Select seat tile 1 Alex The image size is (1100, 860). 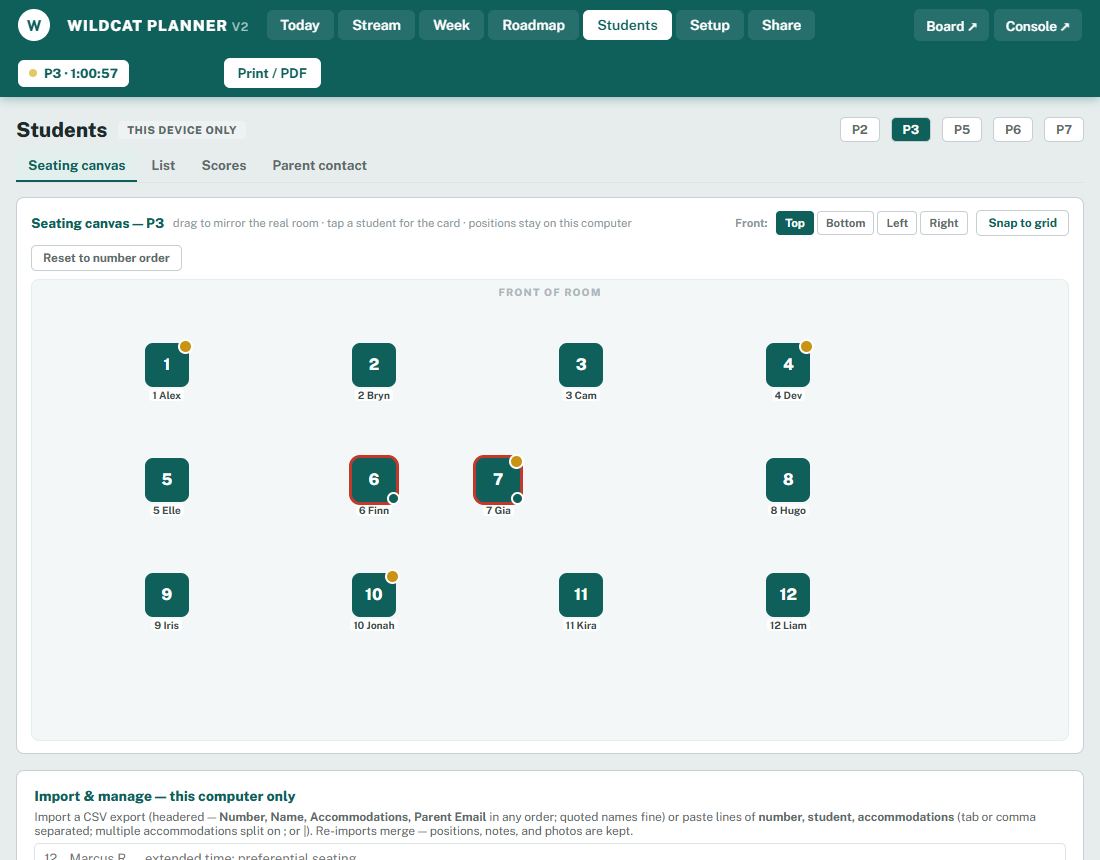(x=167, y=365)
